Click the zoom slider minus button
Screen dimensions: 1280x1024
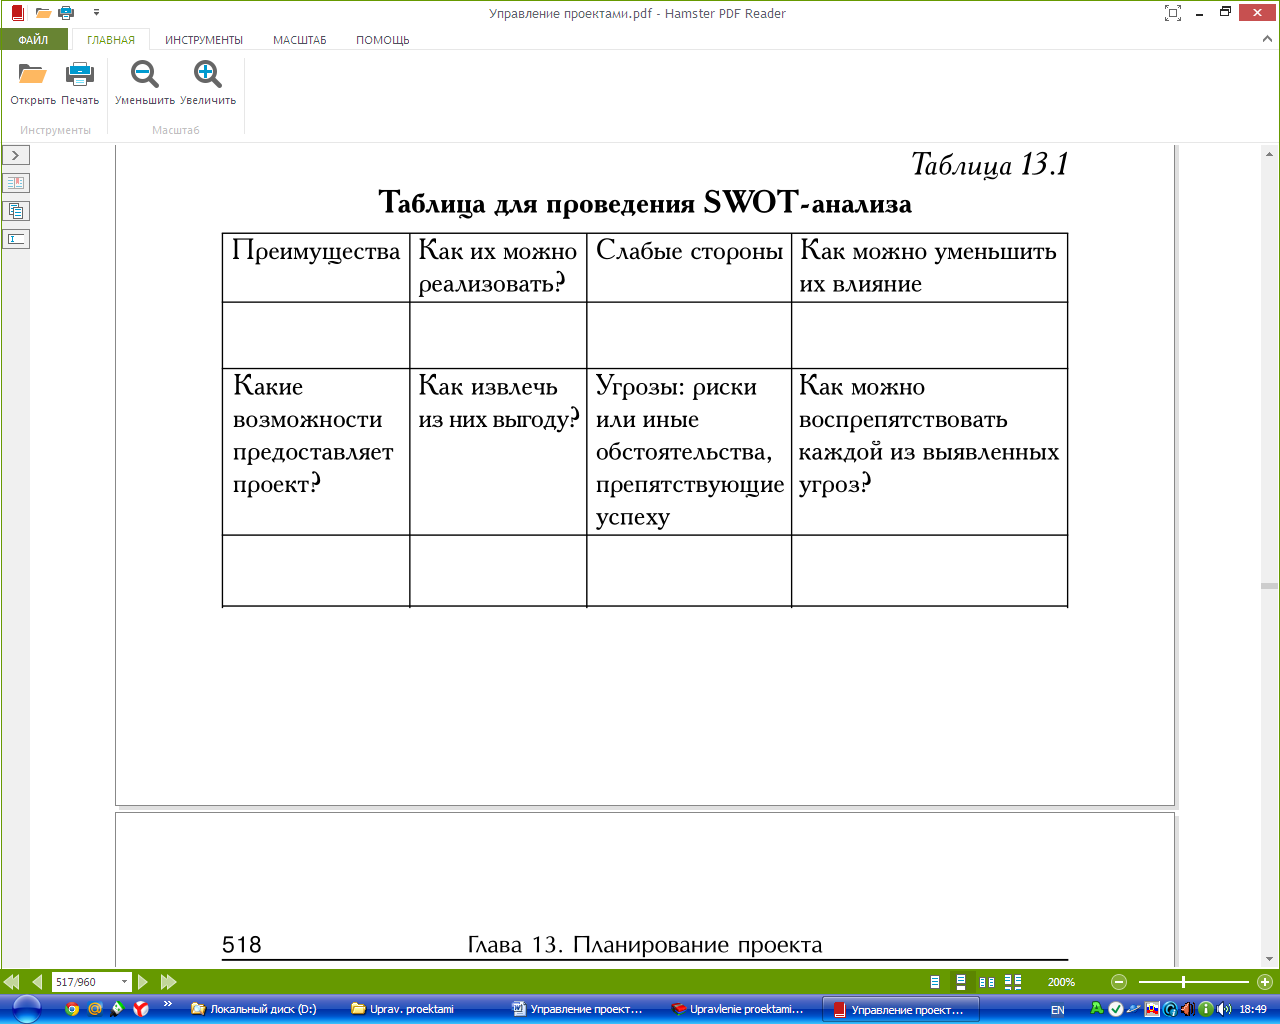(1119, 982)
